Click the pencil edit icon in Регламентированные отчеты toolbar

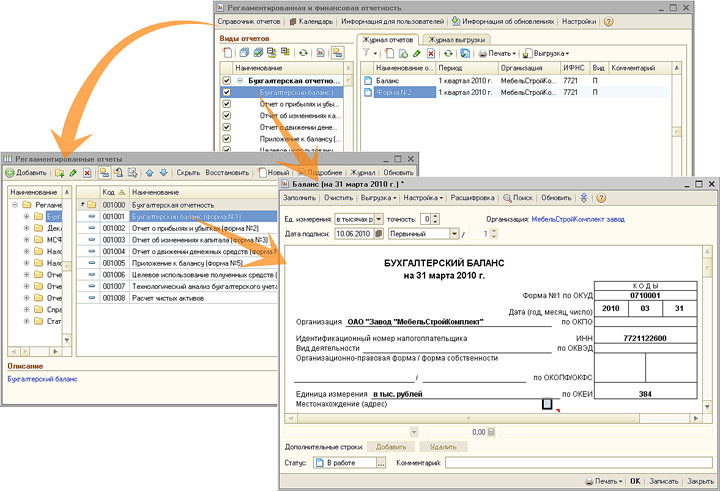[x=73, y=173]
